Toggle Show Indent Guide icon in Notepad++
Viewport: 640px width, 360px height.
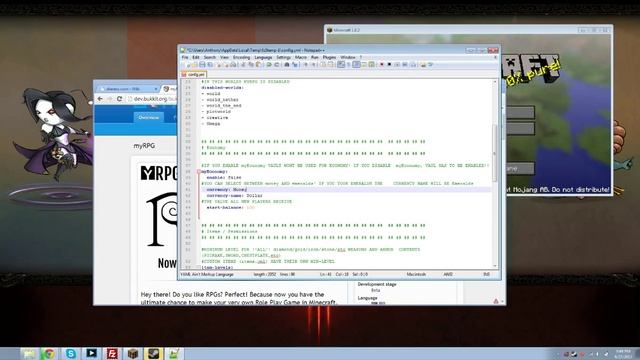coord(356,64)
